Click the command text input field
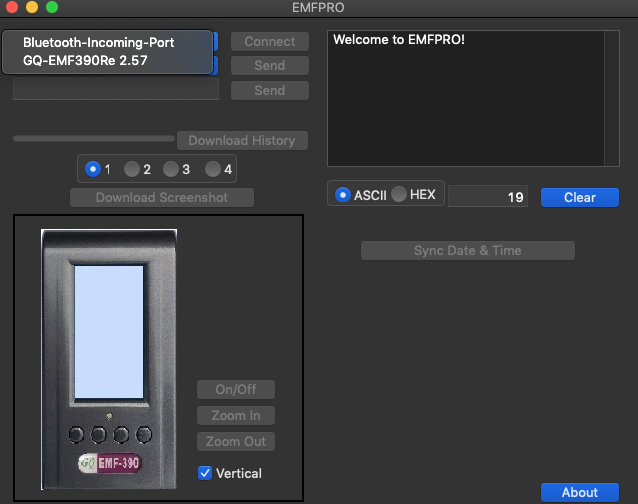Viewport: 638px width, 504px height. point(116,89)
